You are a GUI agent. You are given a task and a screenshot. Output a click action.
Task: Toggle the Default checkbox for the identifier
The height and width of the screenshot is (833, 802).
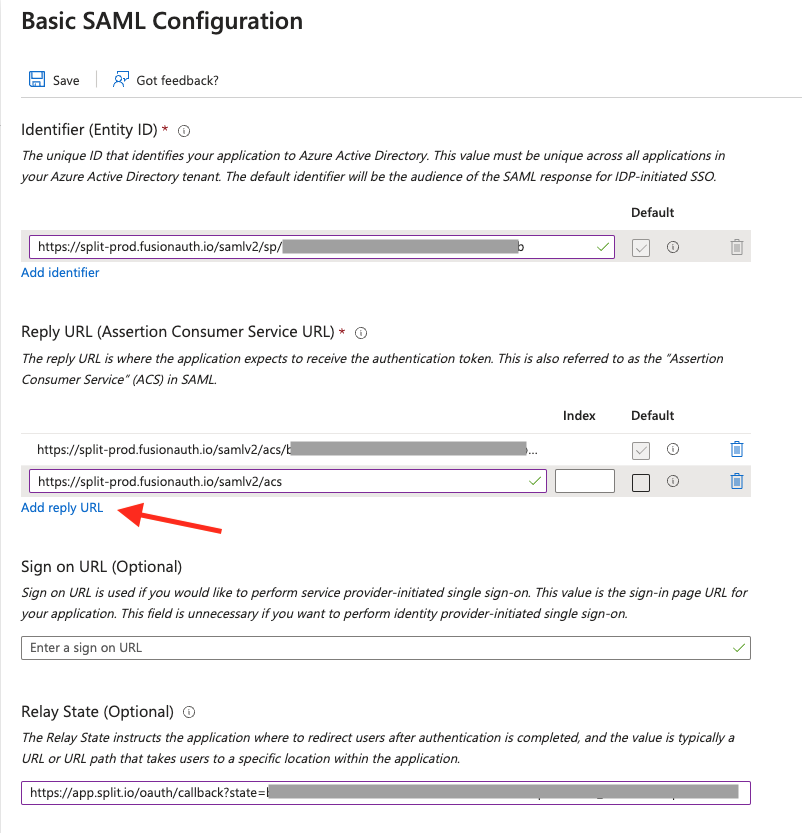coord(641,247)
